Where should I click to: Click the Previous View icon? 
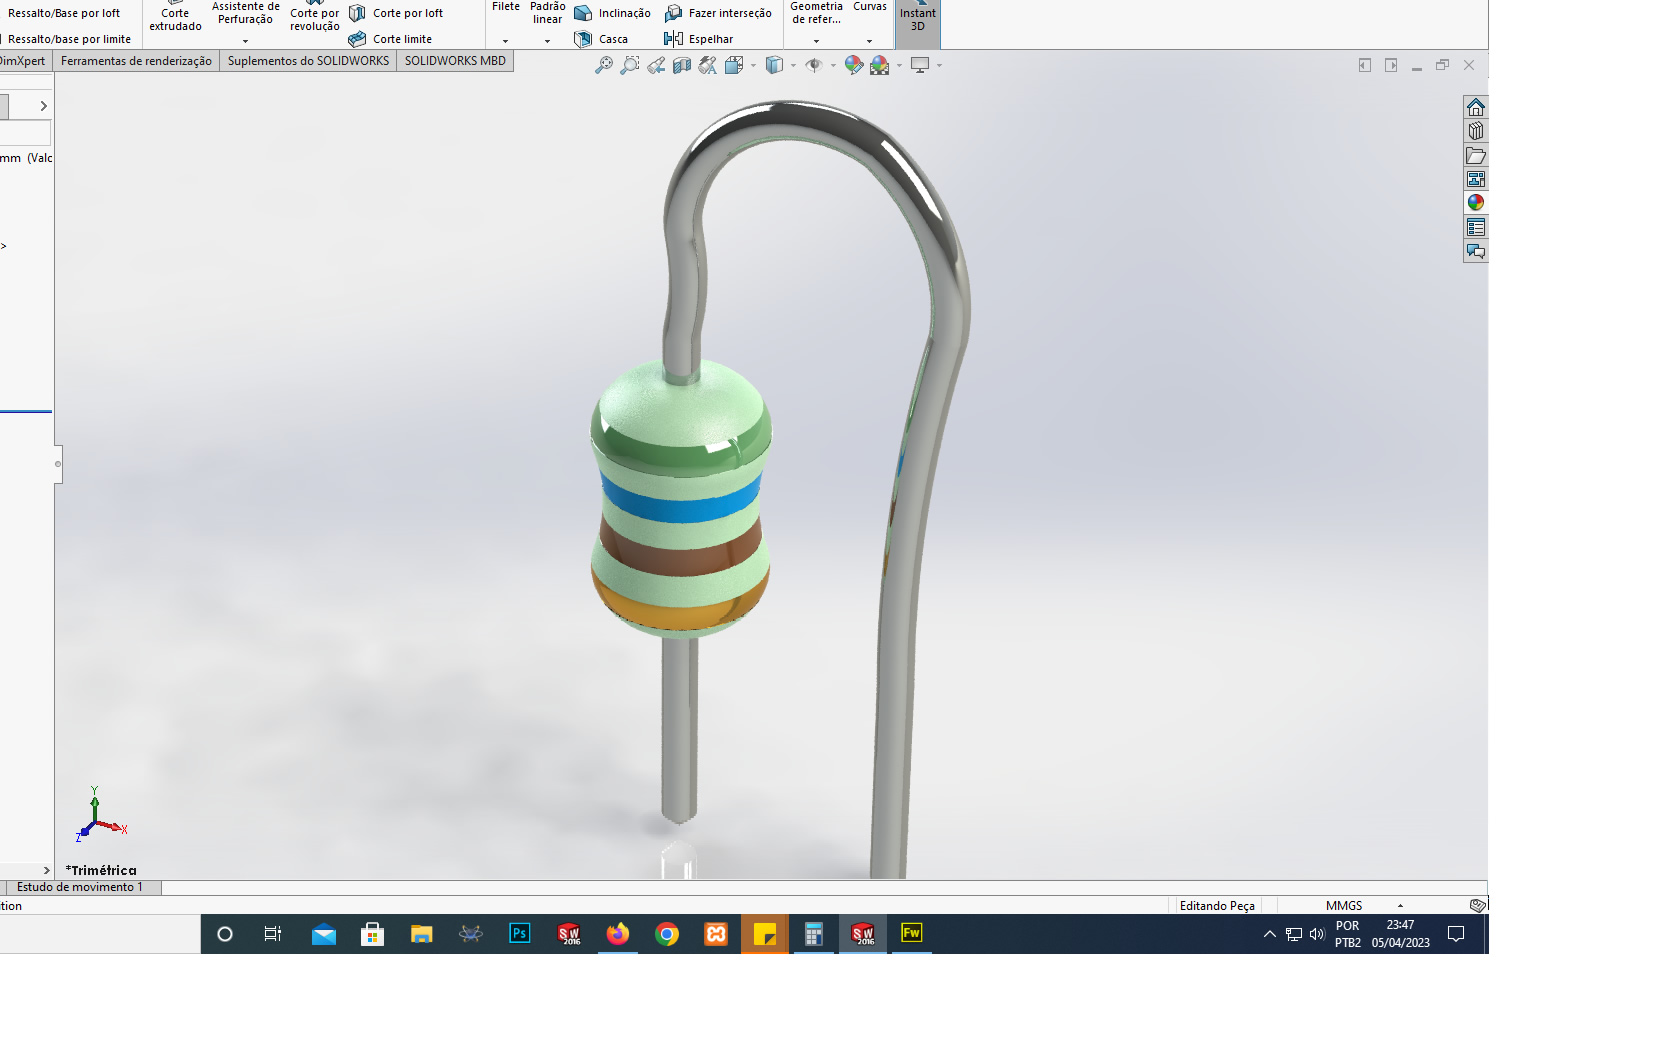tap(656, 65)
